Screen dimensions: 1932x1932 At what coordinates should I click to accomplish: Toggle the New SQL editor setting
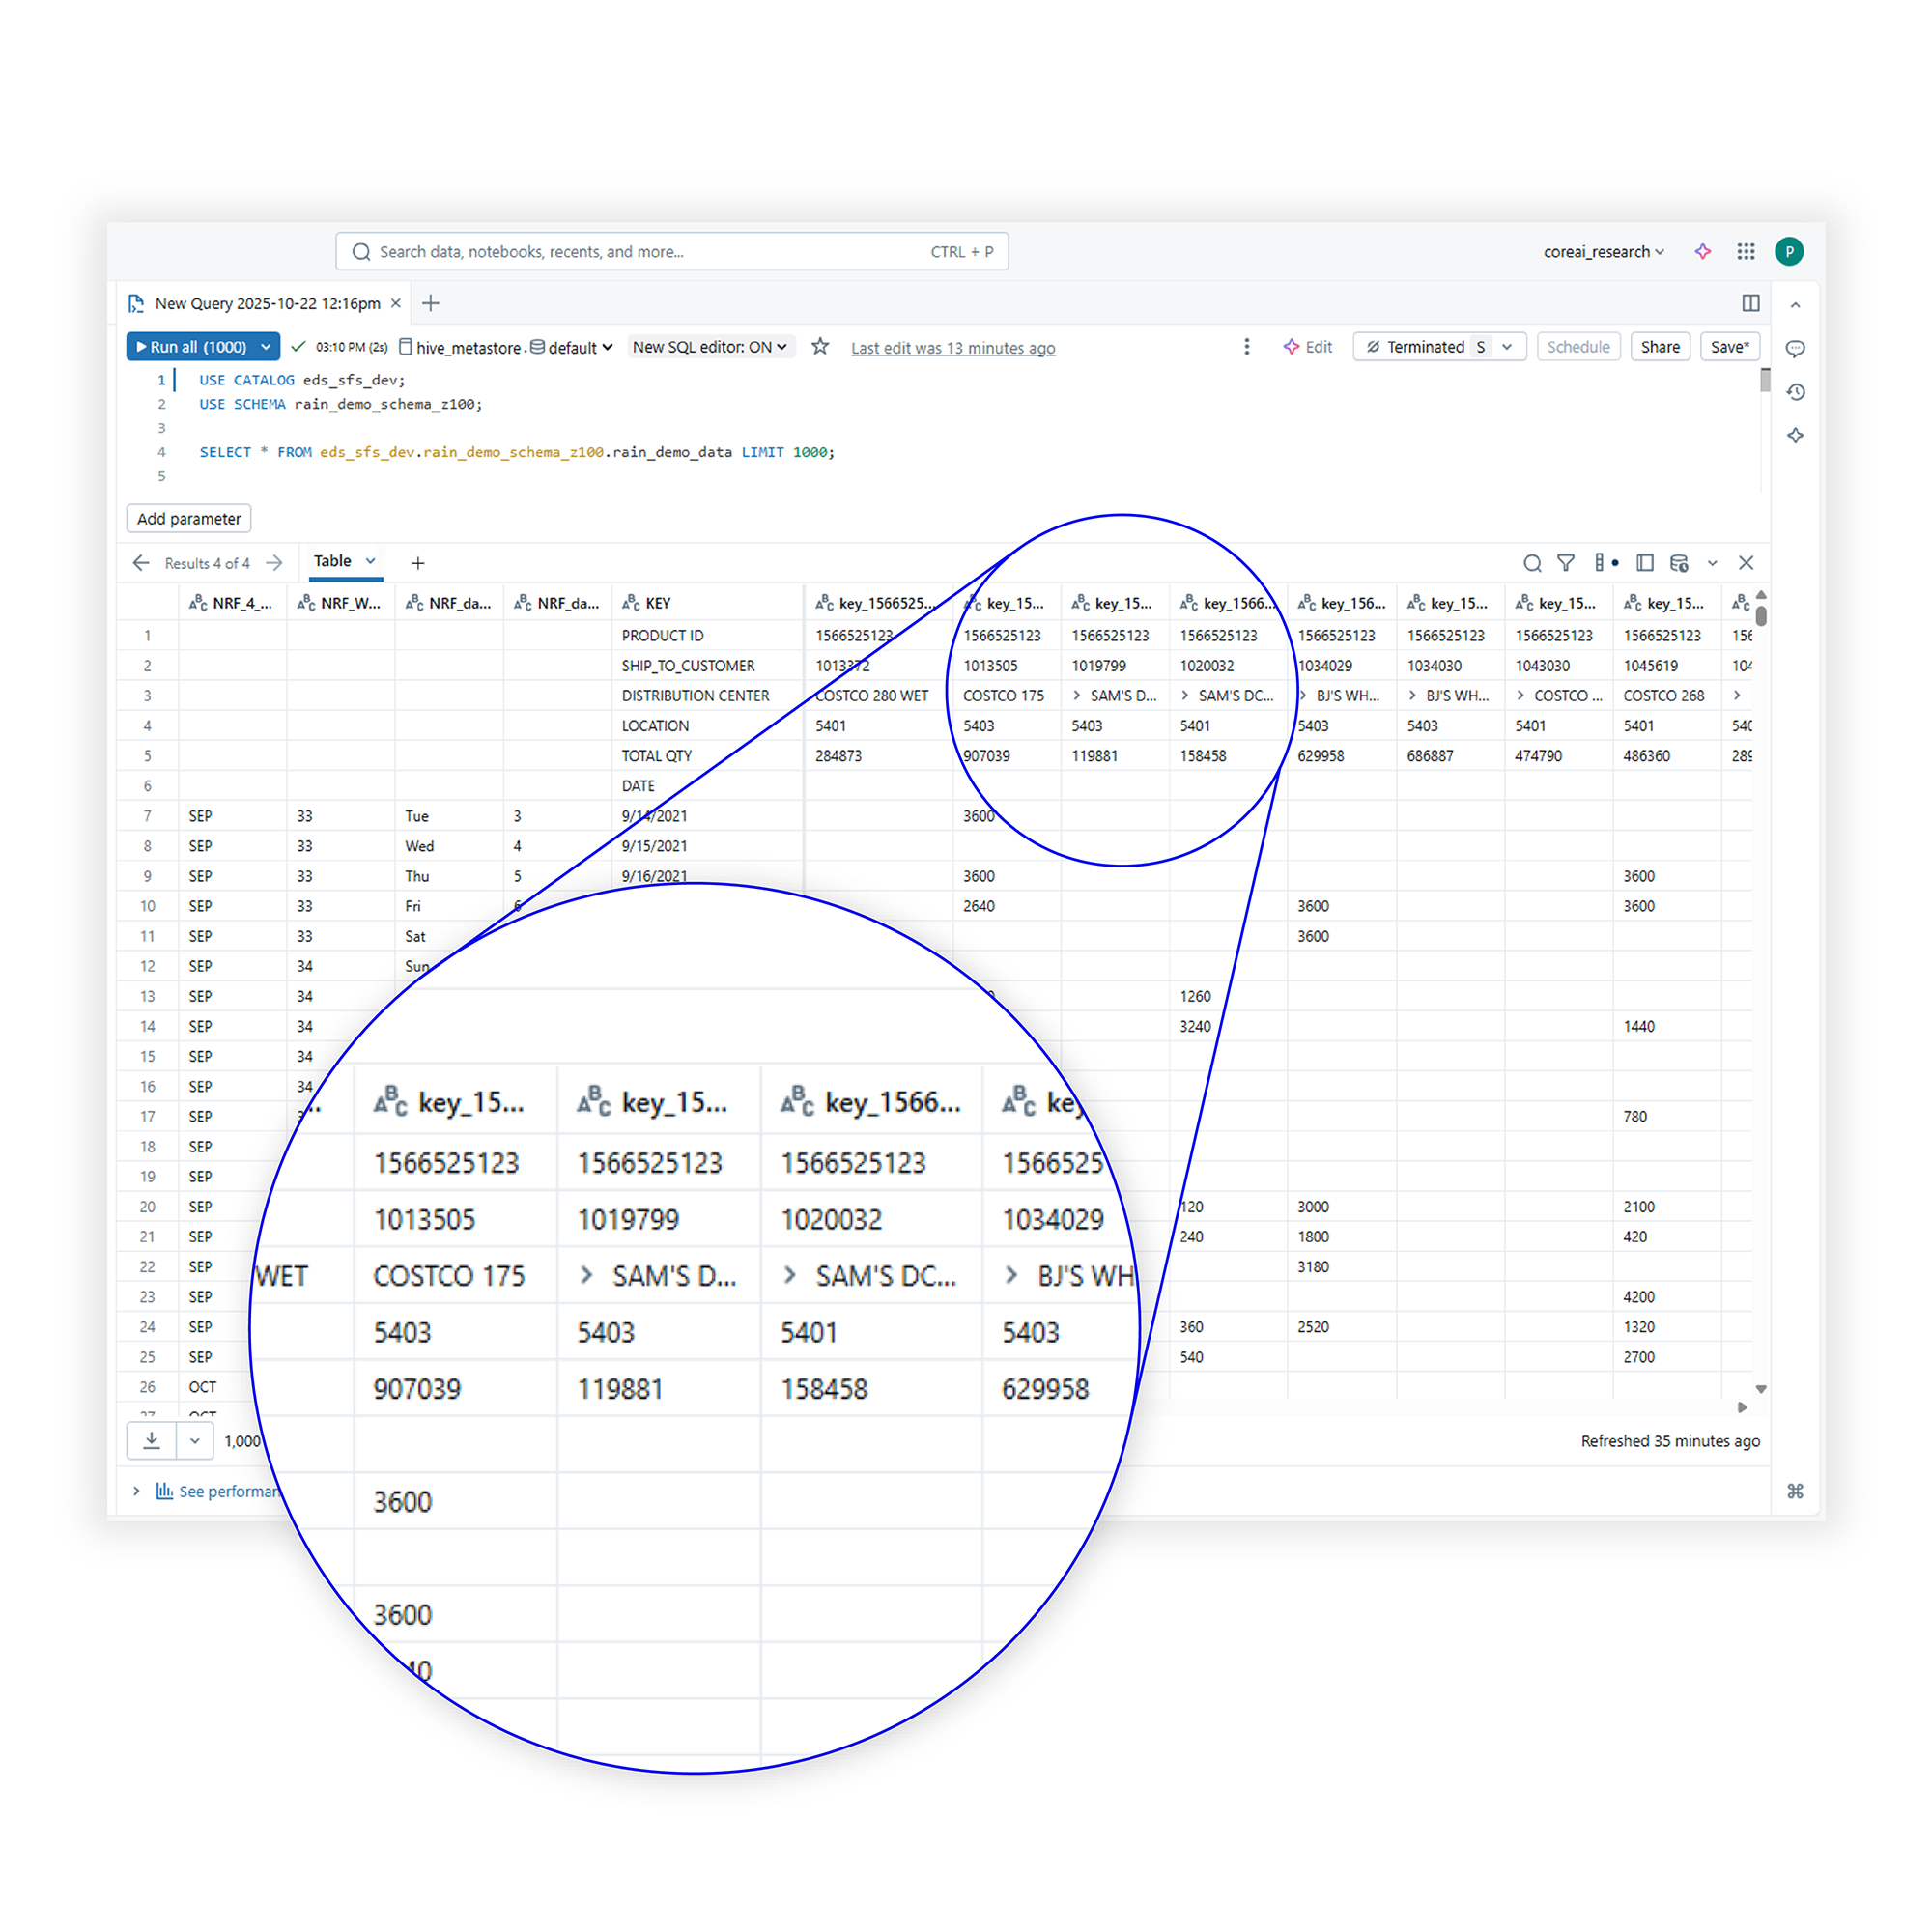[711, 347]
